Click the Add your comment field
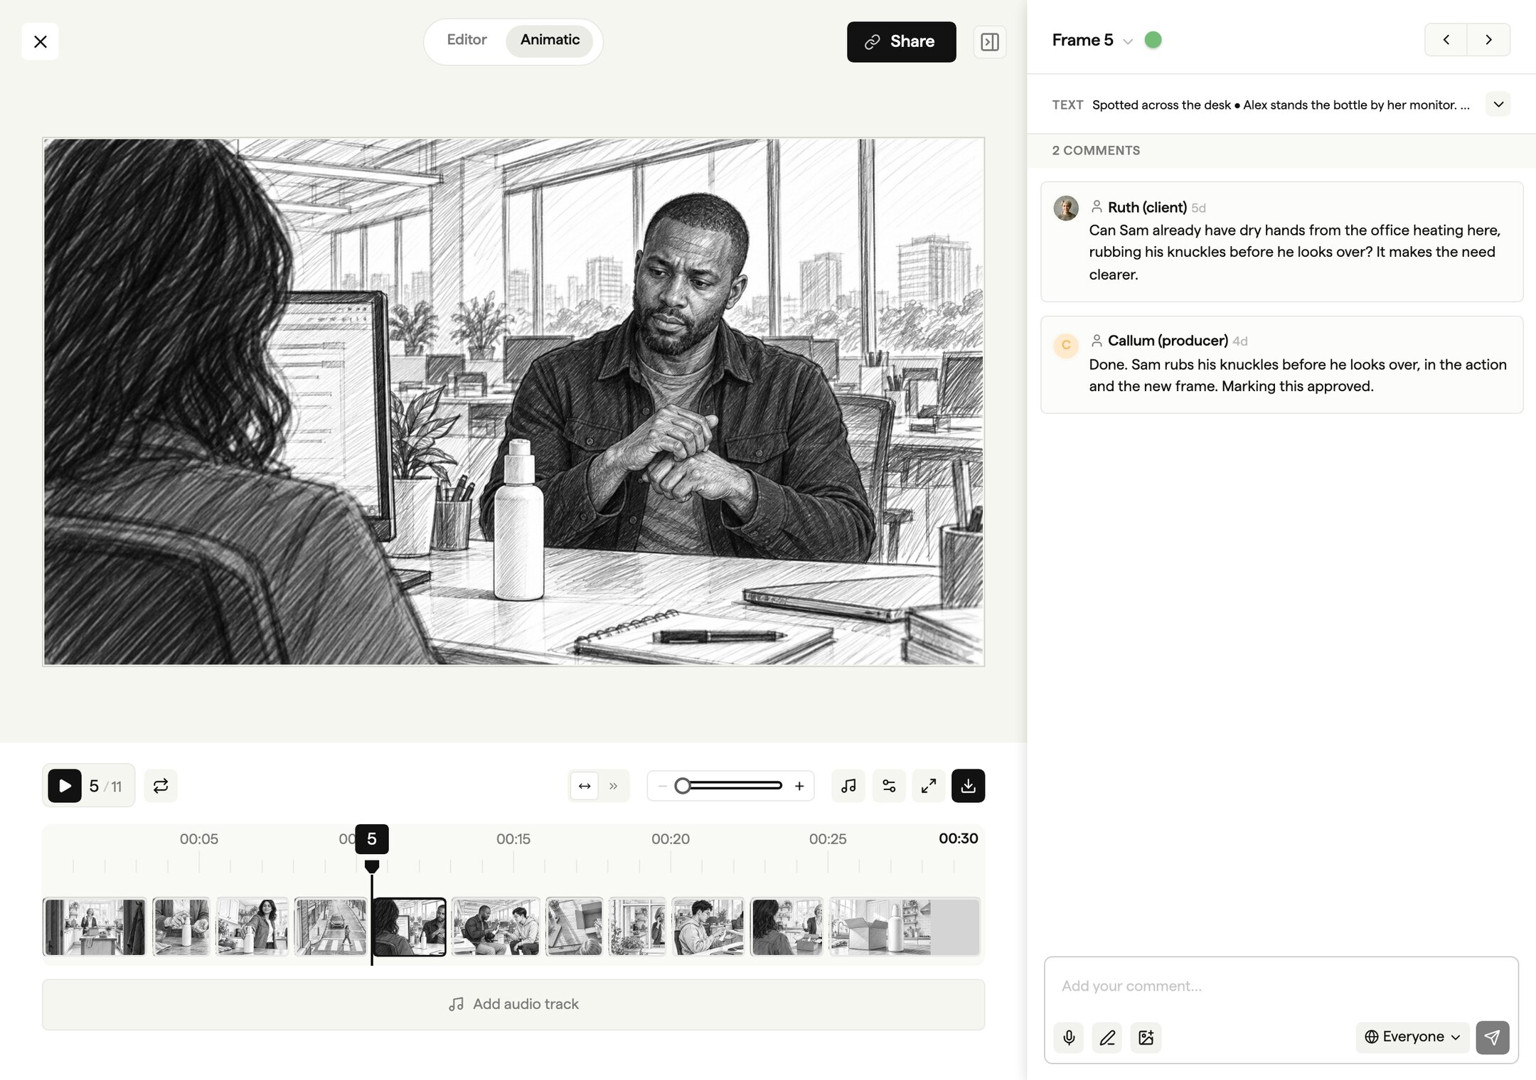 tap(1281, 986)
